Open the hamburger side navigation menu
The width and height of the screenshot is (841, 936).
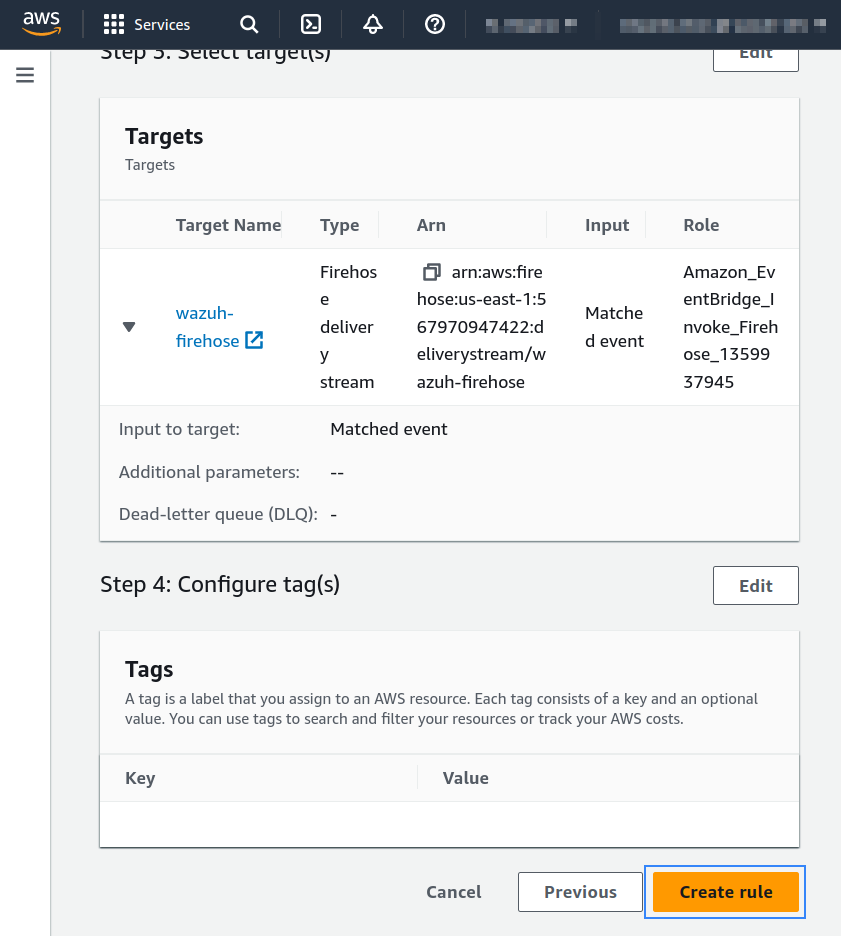click(25, 75)
